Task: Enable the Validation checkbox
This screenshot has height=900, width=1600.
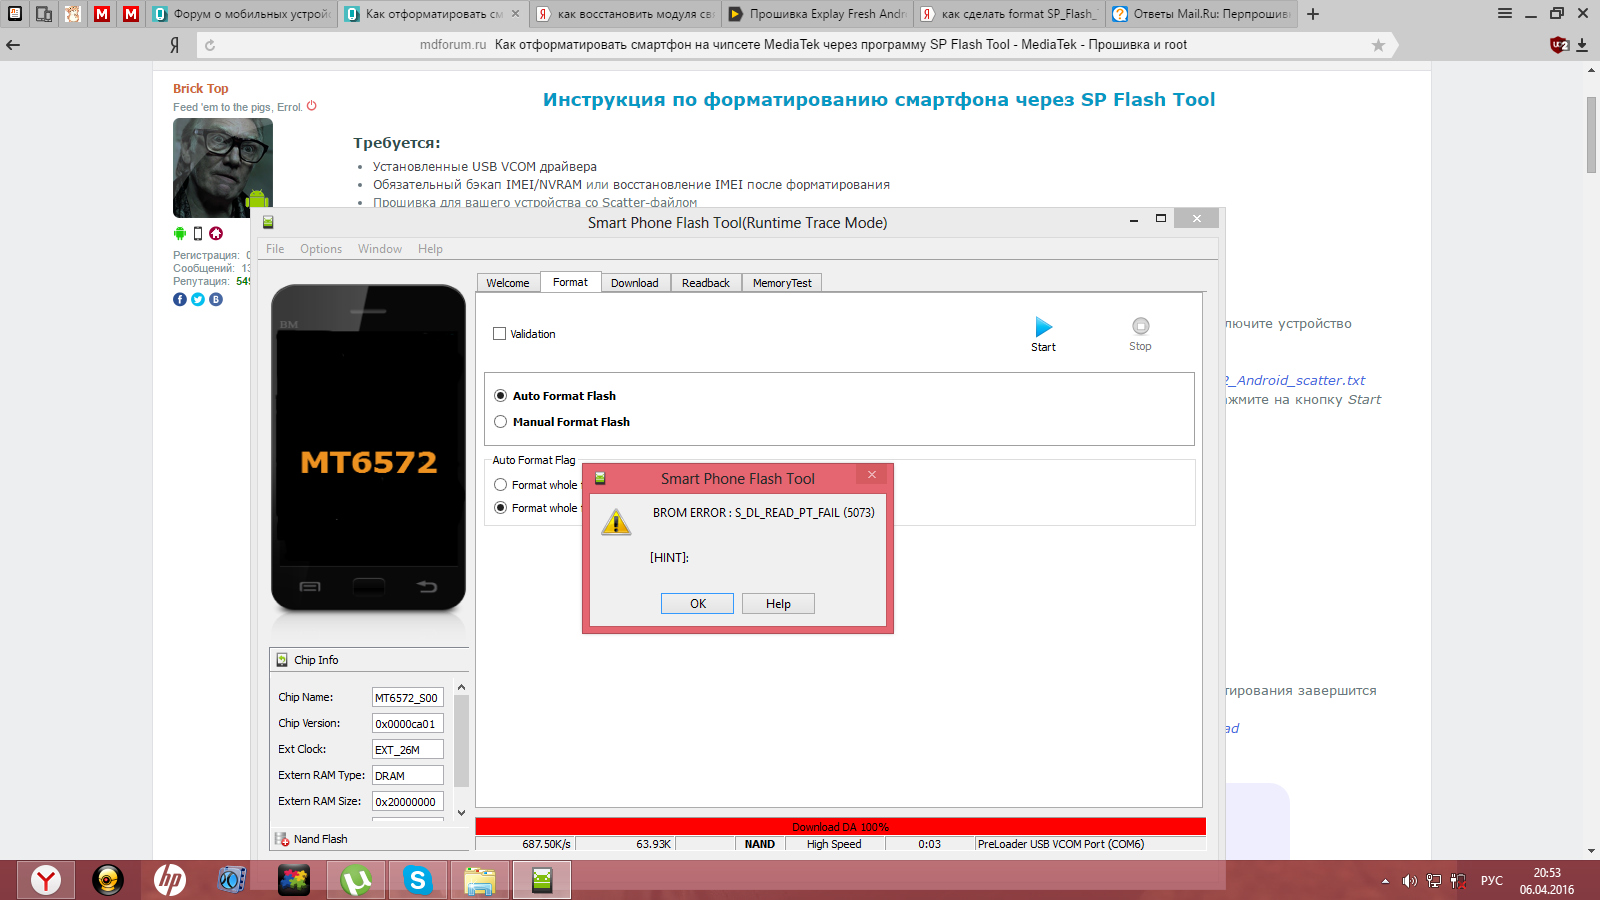Action: (499, 334)
